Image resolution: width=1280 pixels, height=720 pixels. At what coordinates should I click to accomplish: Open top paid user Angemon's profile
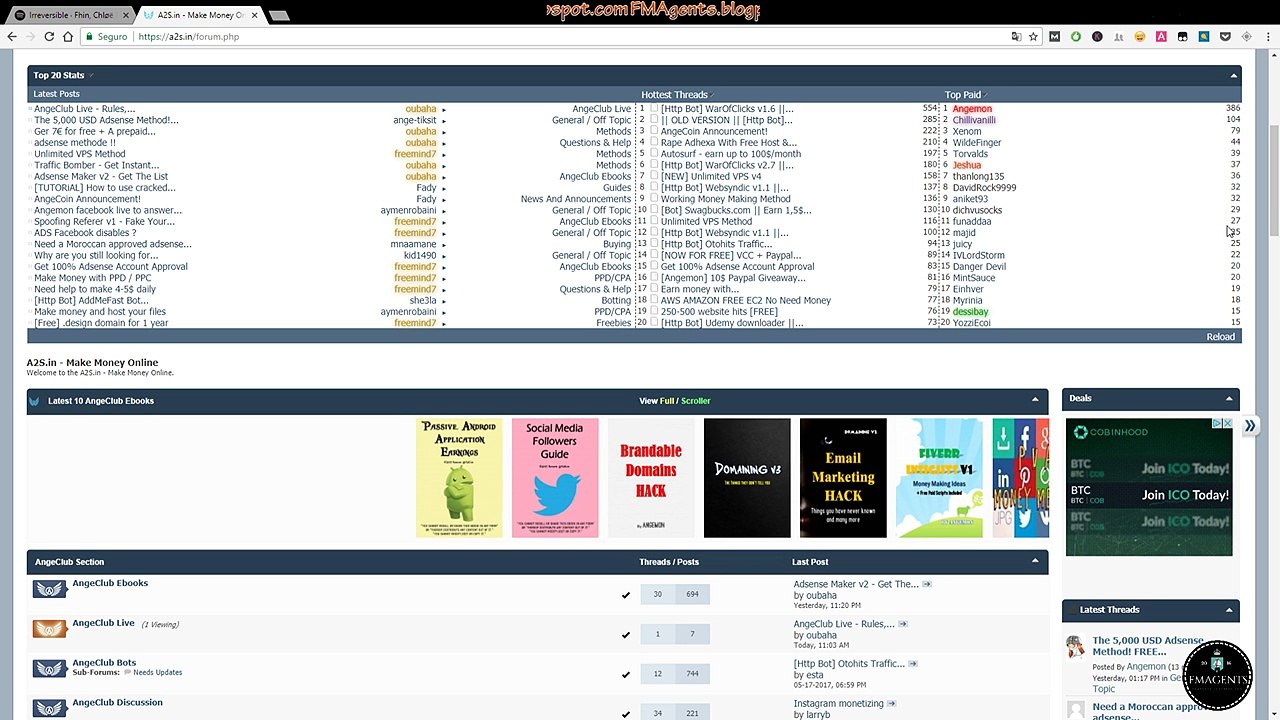click(x=972, y=109)
